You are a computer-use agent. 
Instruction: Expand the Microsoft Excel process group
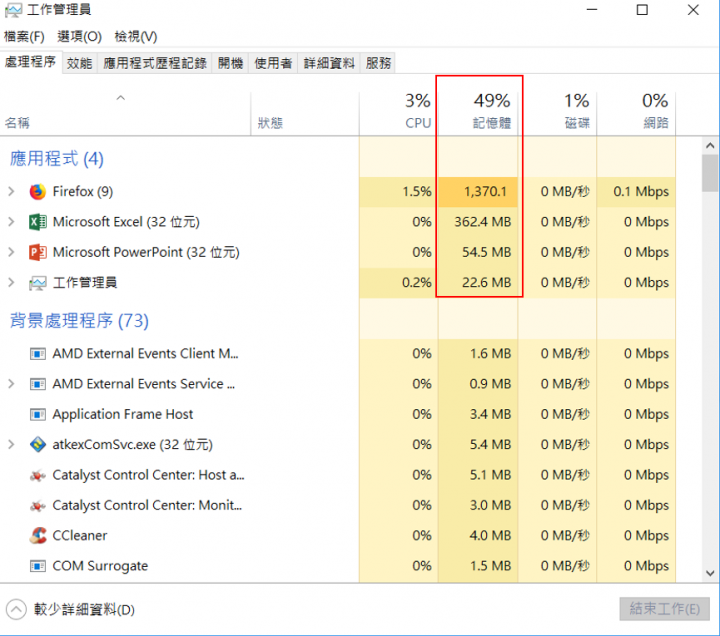11,222
